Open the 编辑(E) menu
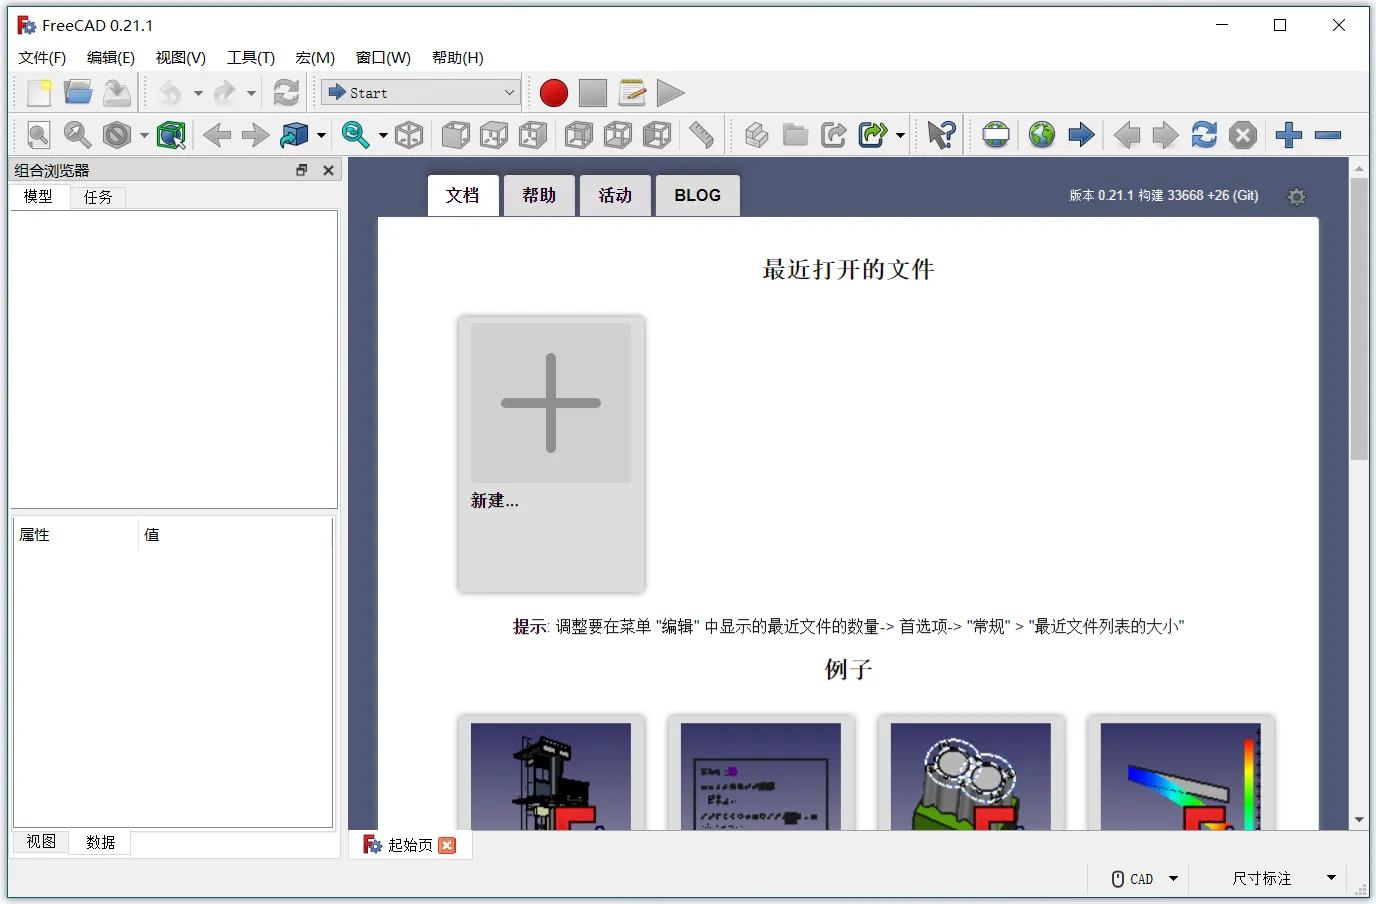 [111, 58]
